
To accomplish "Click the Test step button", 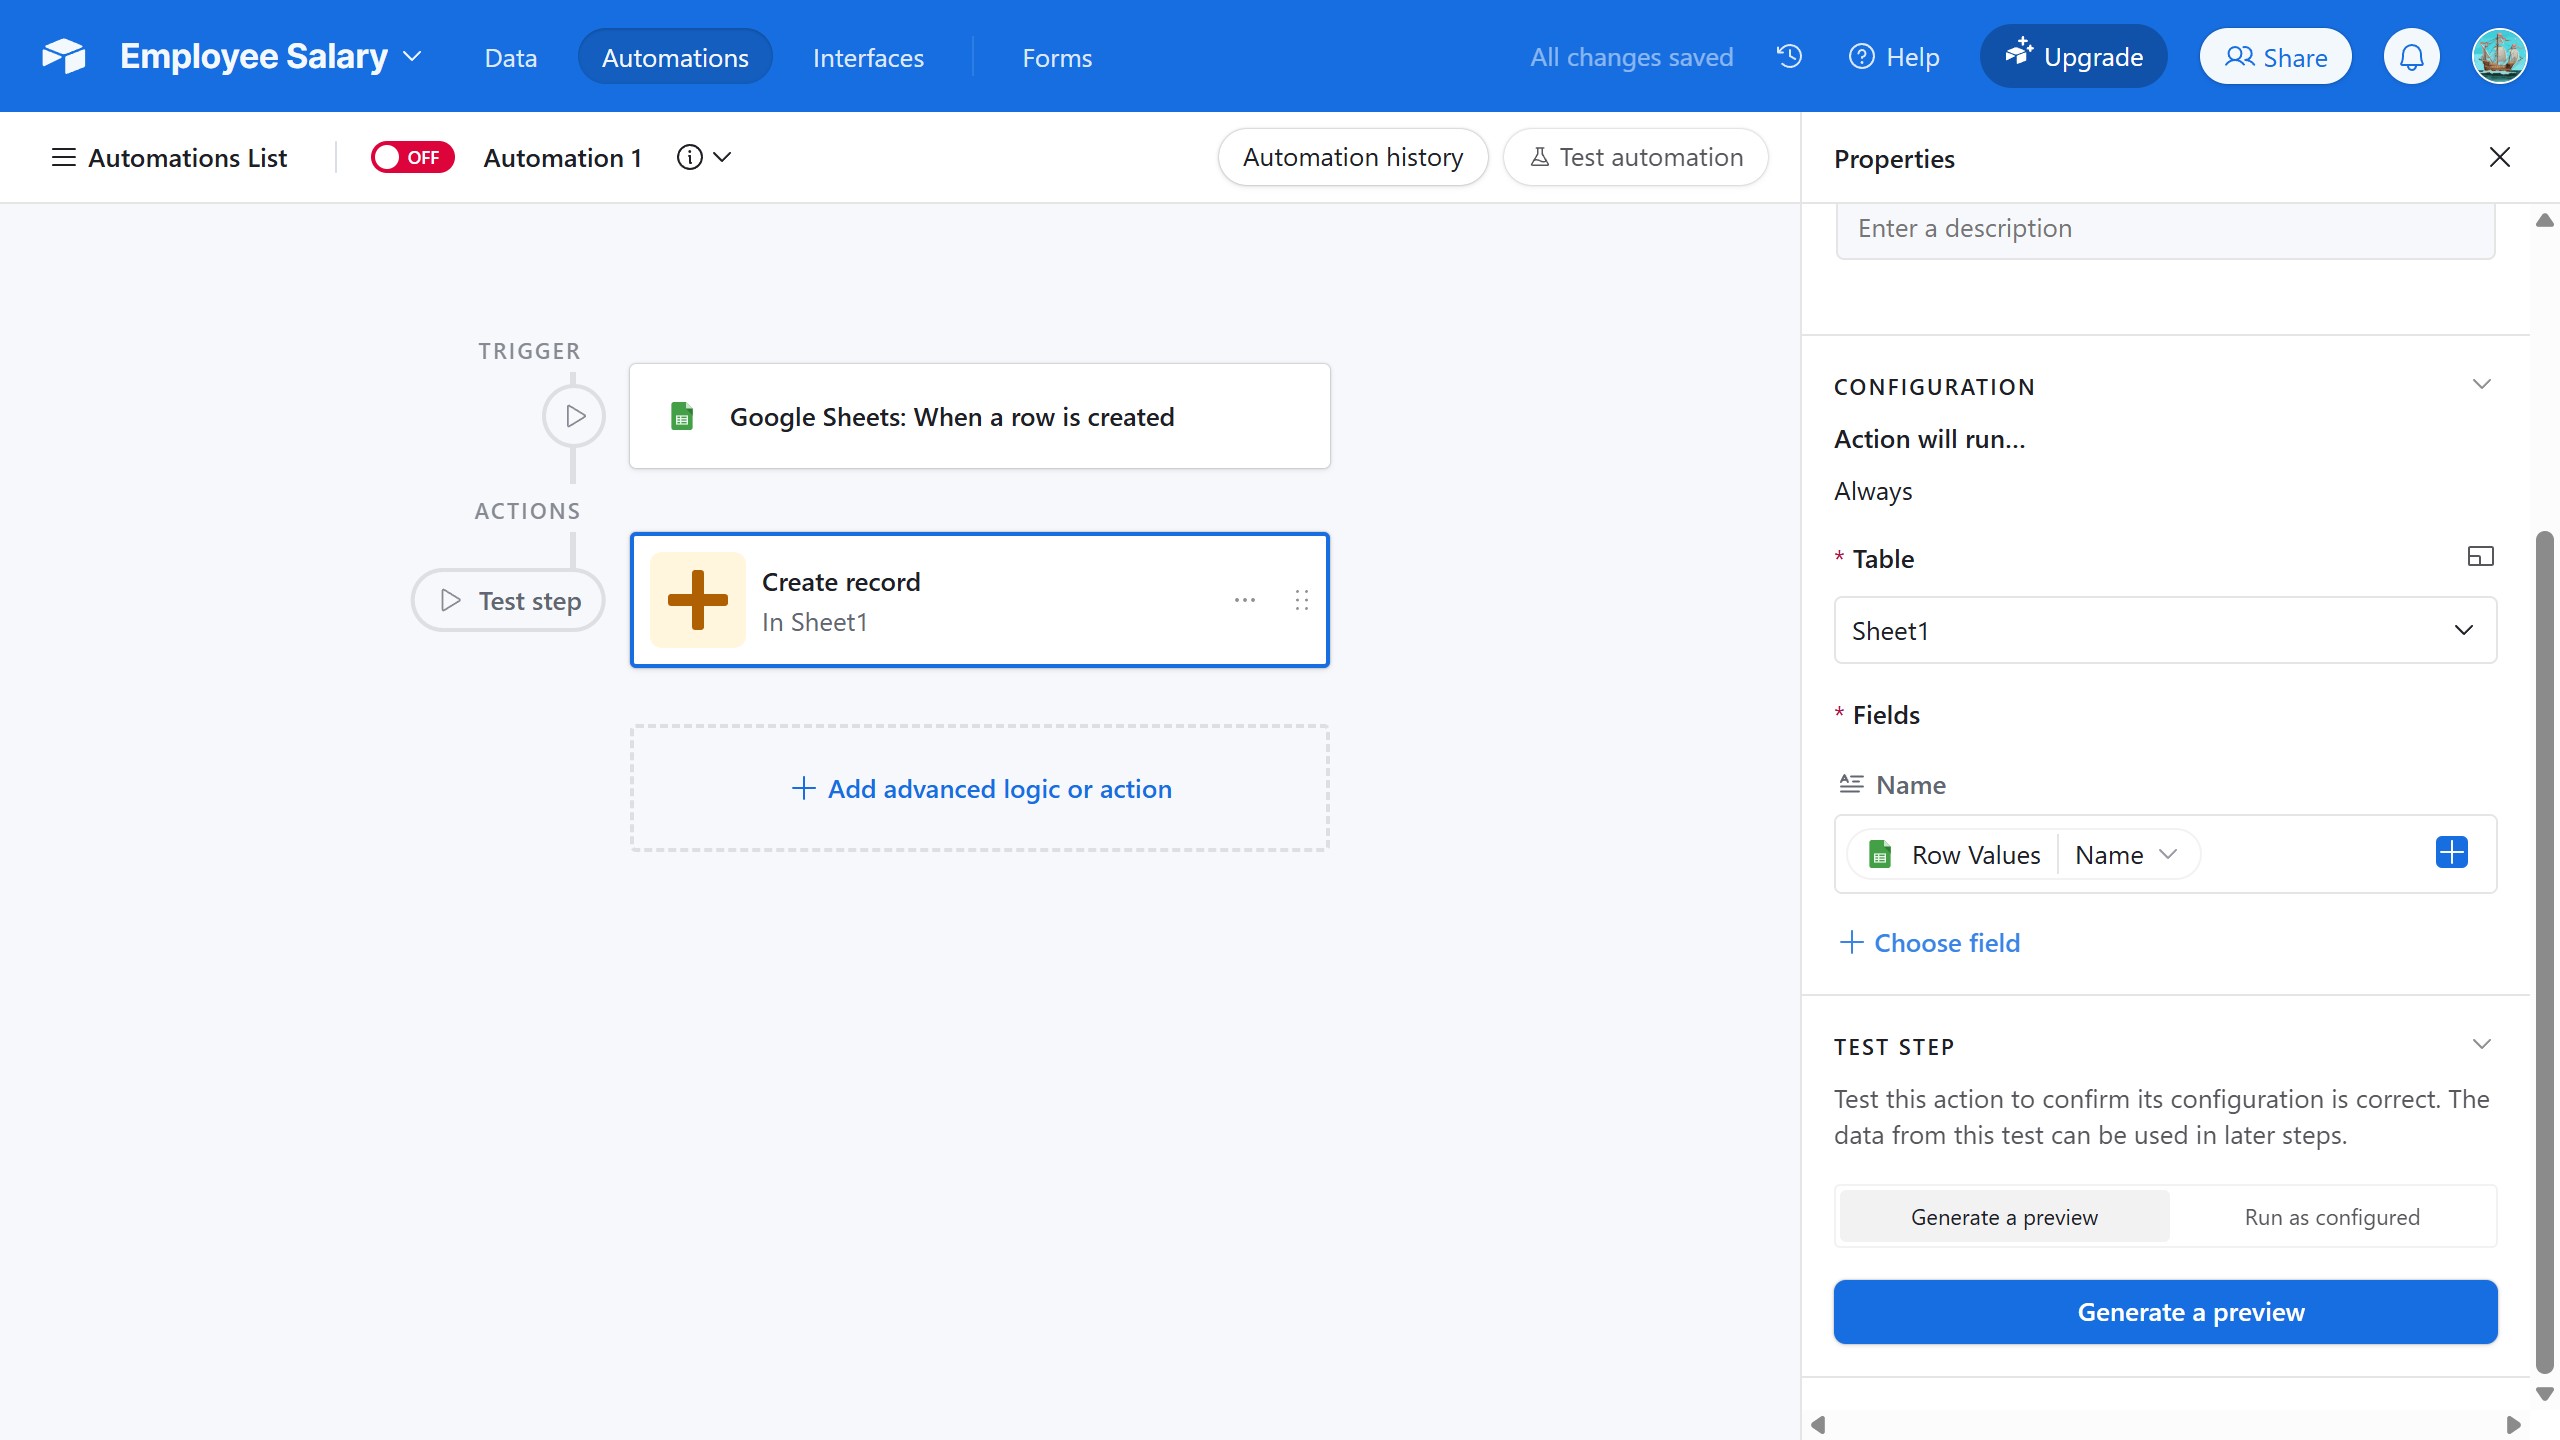I will point(508,600).
